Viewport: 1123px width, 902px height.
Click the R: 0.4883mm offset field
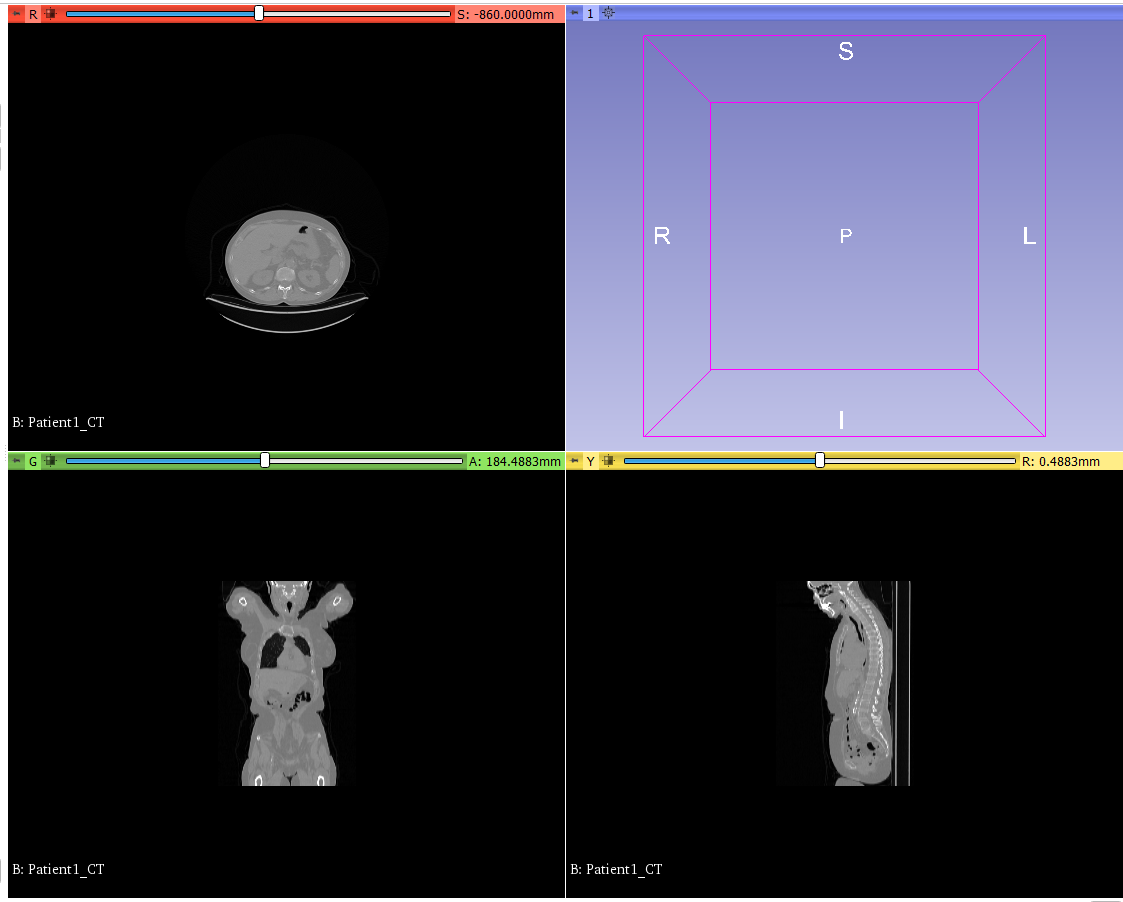coord(1061,461)
